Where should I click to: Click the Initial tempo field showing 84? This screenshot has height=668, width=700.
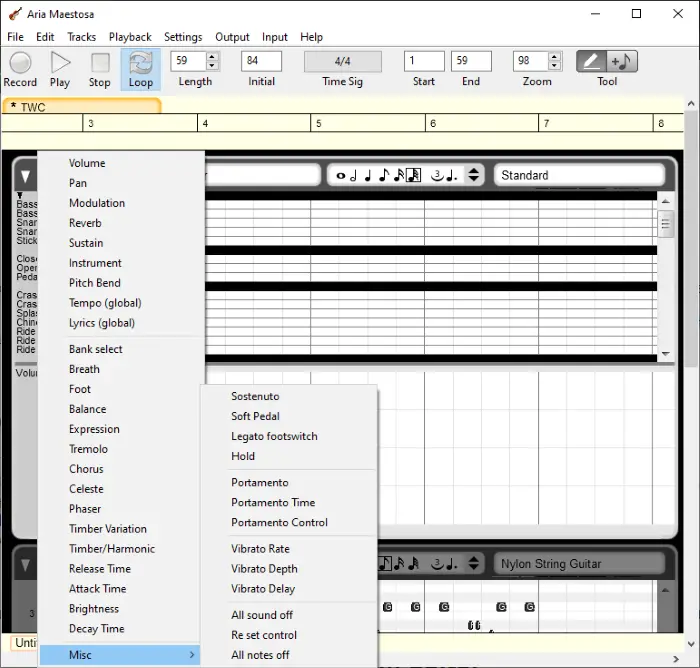coord(261,61)
